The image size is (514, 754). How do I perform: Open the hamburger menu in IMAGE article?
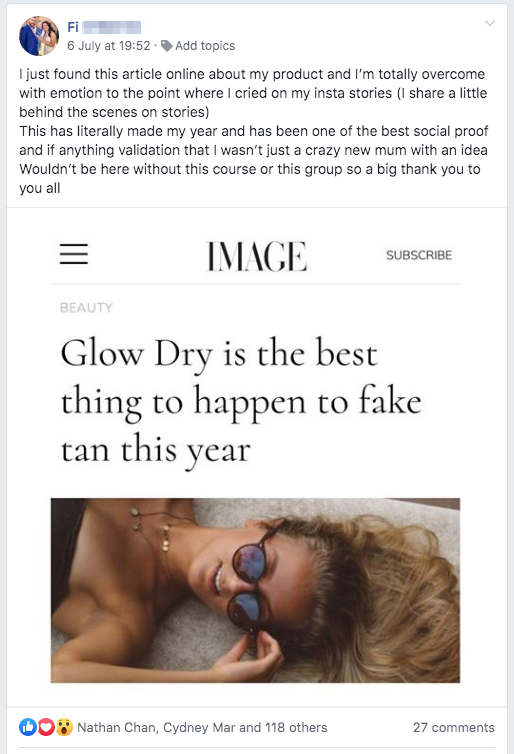tap(74, 254)
